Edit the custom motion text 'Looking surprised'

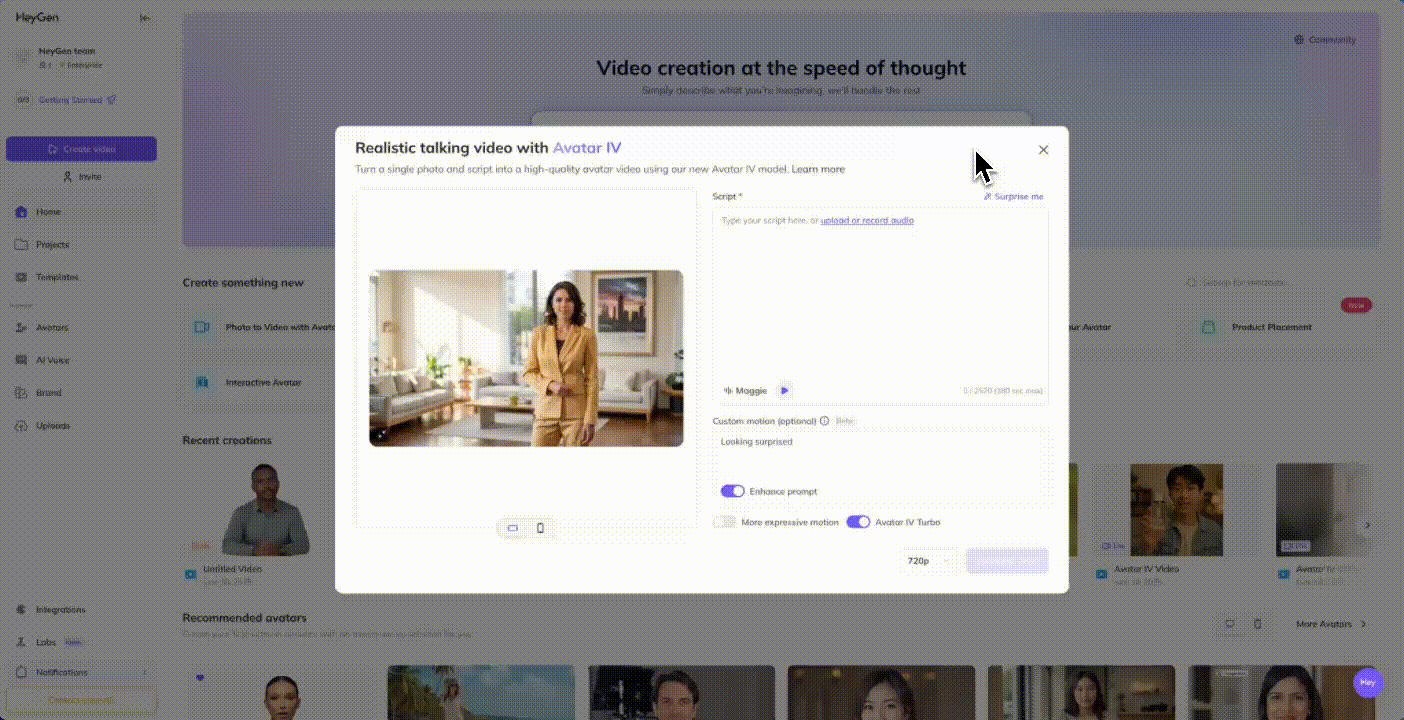point(880,455)
